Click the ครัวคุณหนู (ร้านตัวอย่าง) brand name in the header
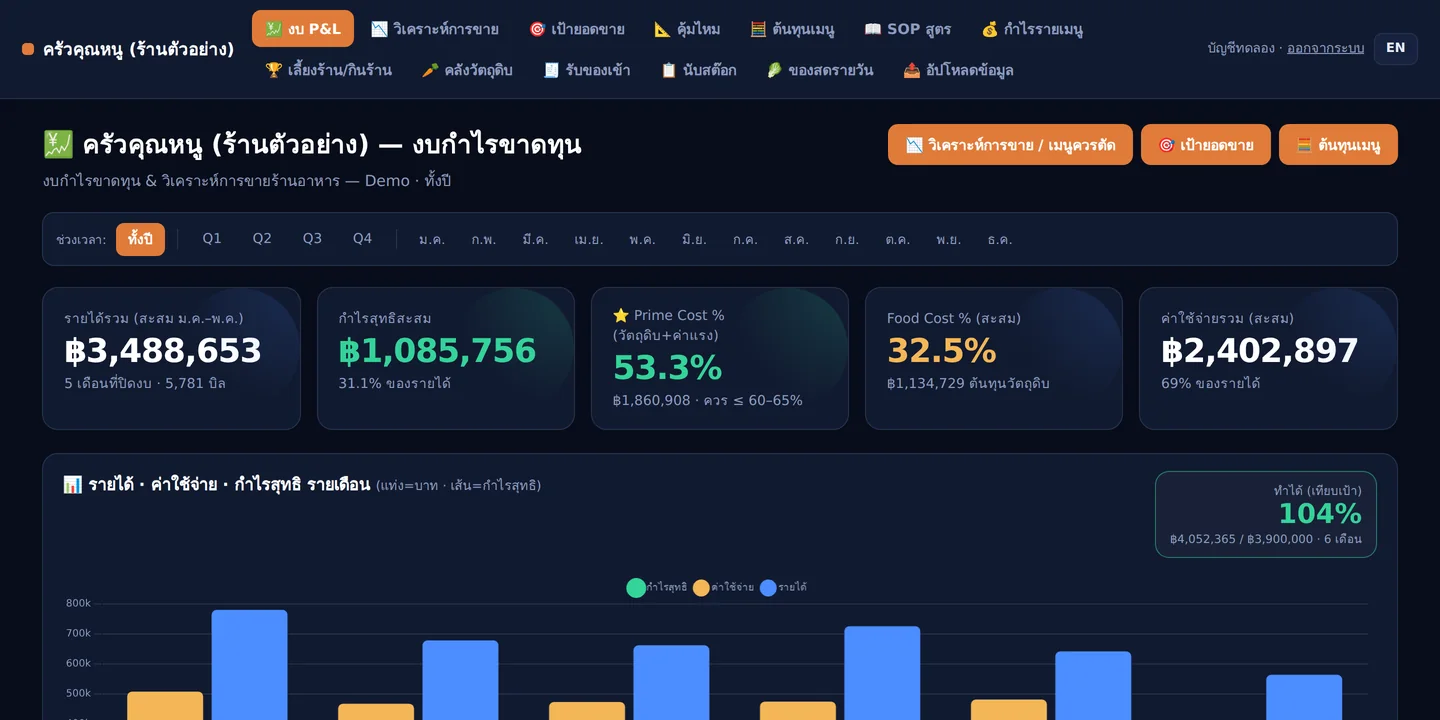The image size is (1440, 720). (x=138, y=49)
